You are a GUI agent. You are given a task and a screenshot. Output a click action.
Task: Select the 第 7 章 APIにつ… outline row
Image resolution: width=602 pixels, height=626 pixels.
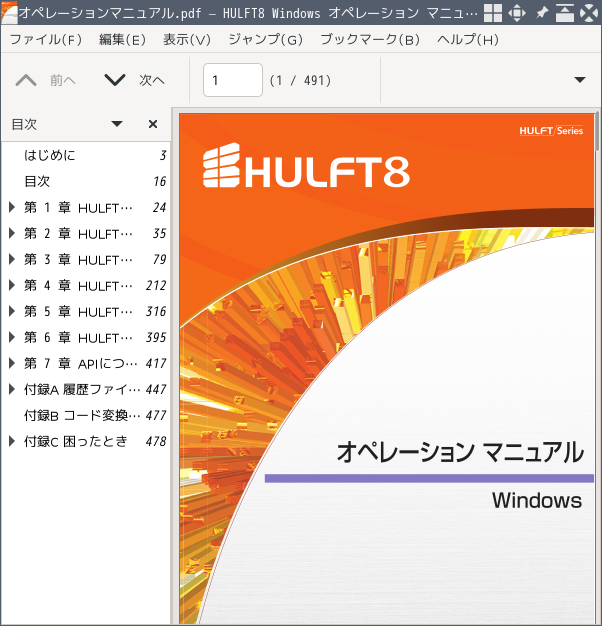click(86, 363)
